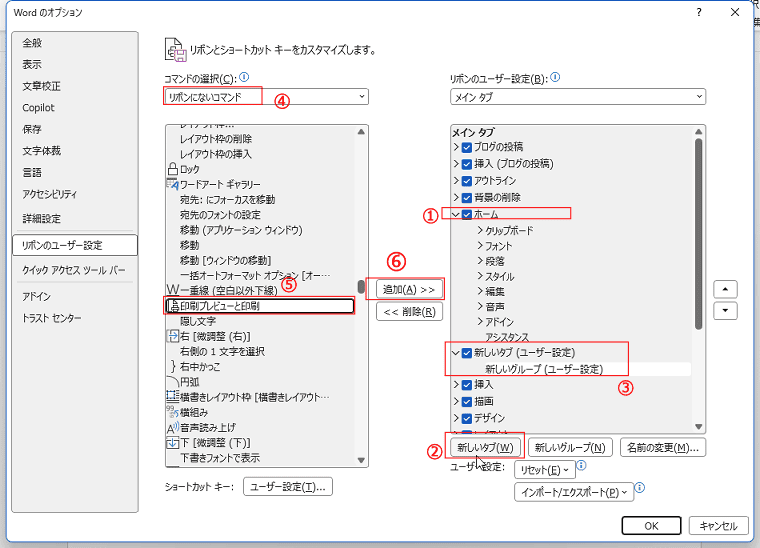The height and width of the screenshot is (548, 760).
Task: Open the コマンドの選択 dropdown
Action: pos(266,97)
